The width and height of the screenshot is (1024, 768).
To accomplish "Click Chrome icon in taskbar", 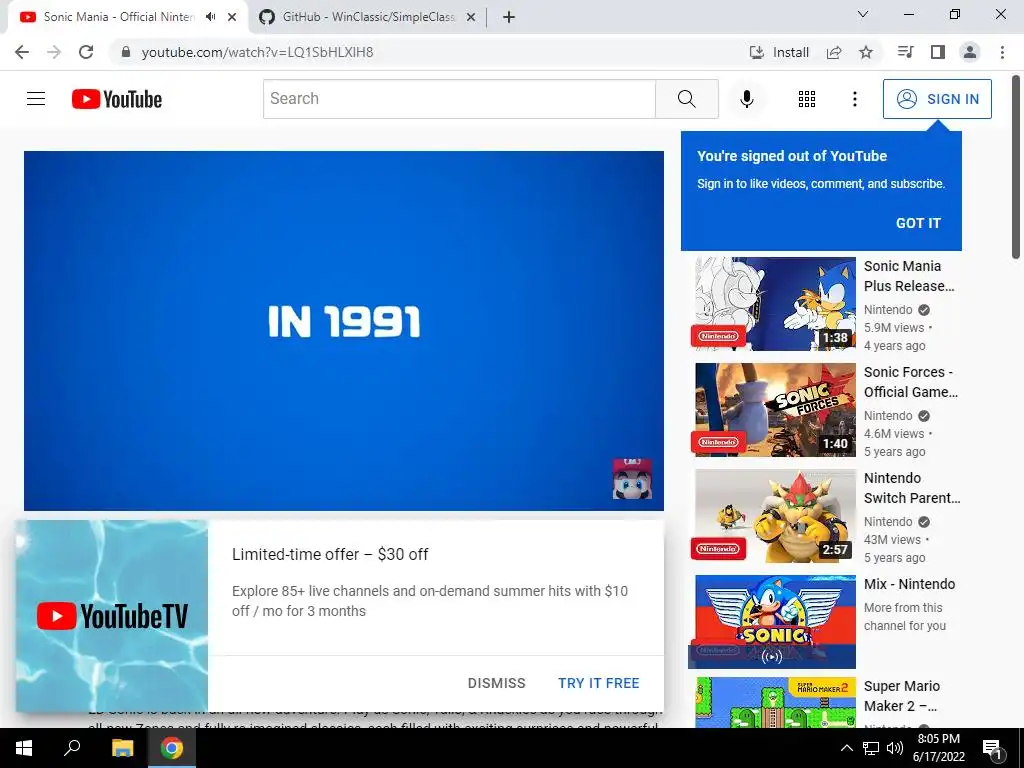I will coord(172,748).
